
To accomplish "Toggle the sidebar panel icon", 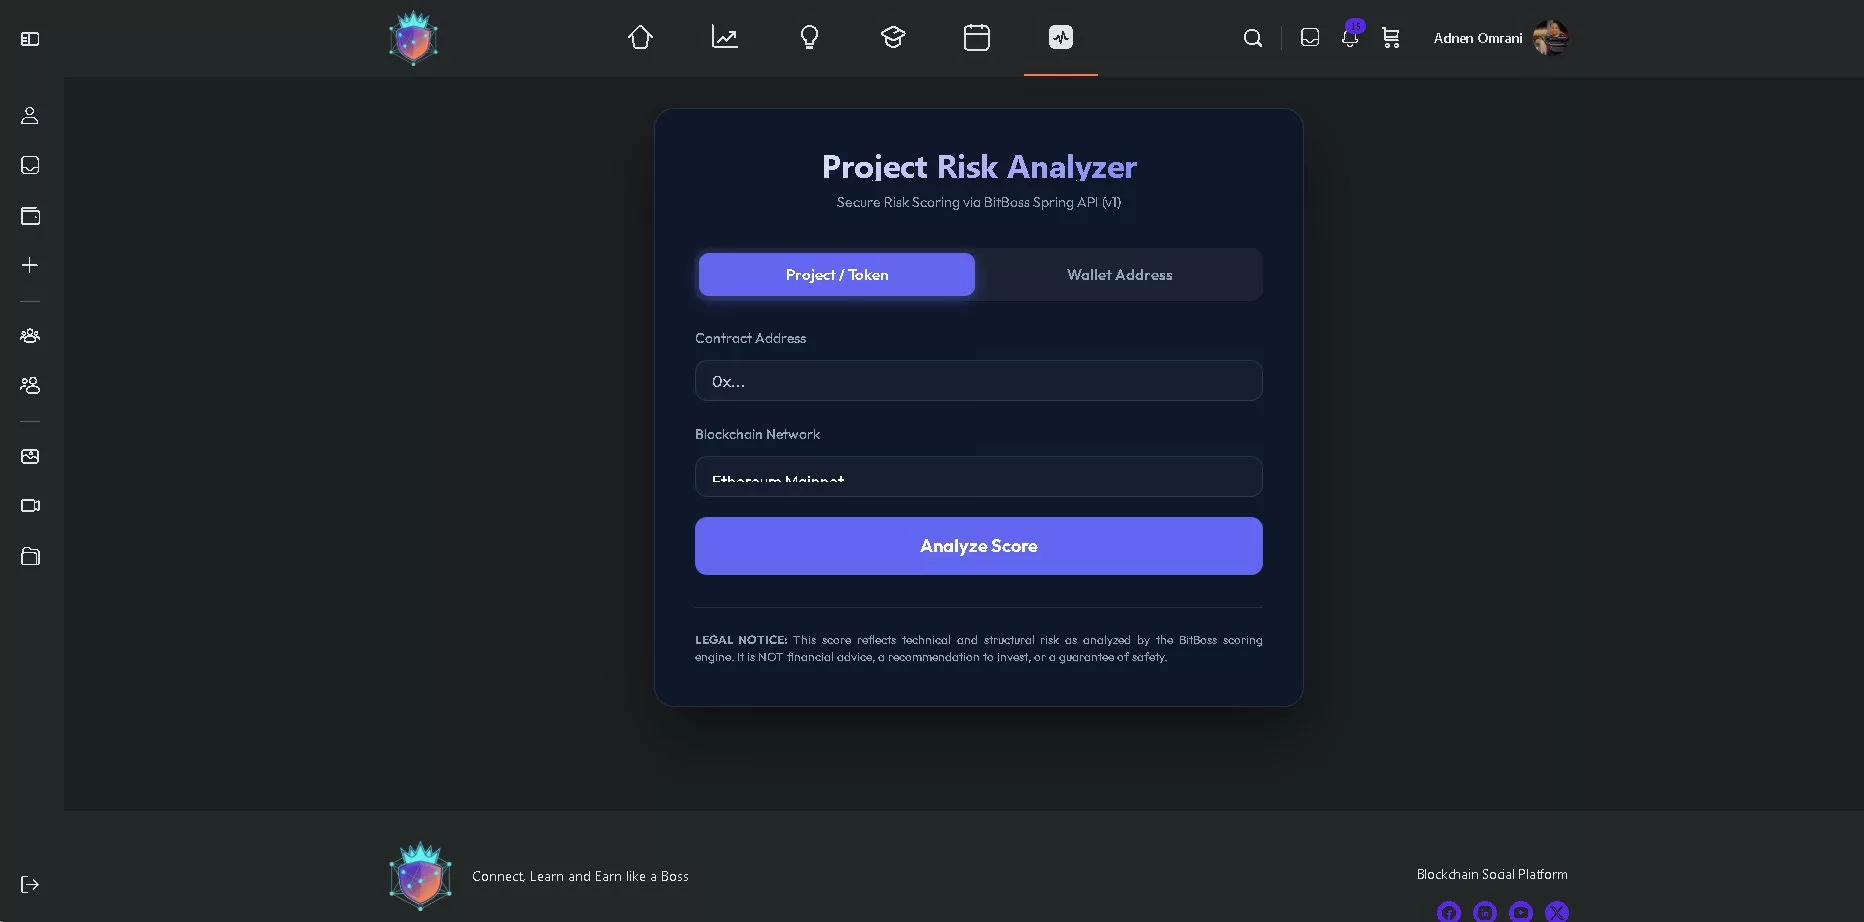I will (30, 39).
